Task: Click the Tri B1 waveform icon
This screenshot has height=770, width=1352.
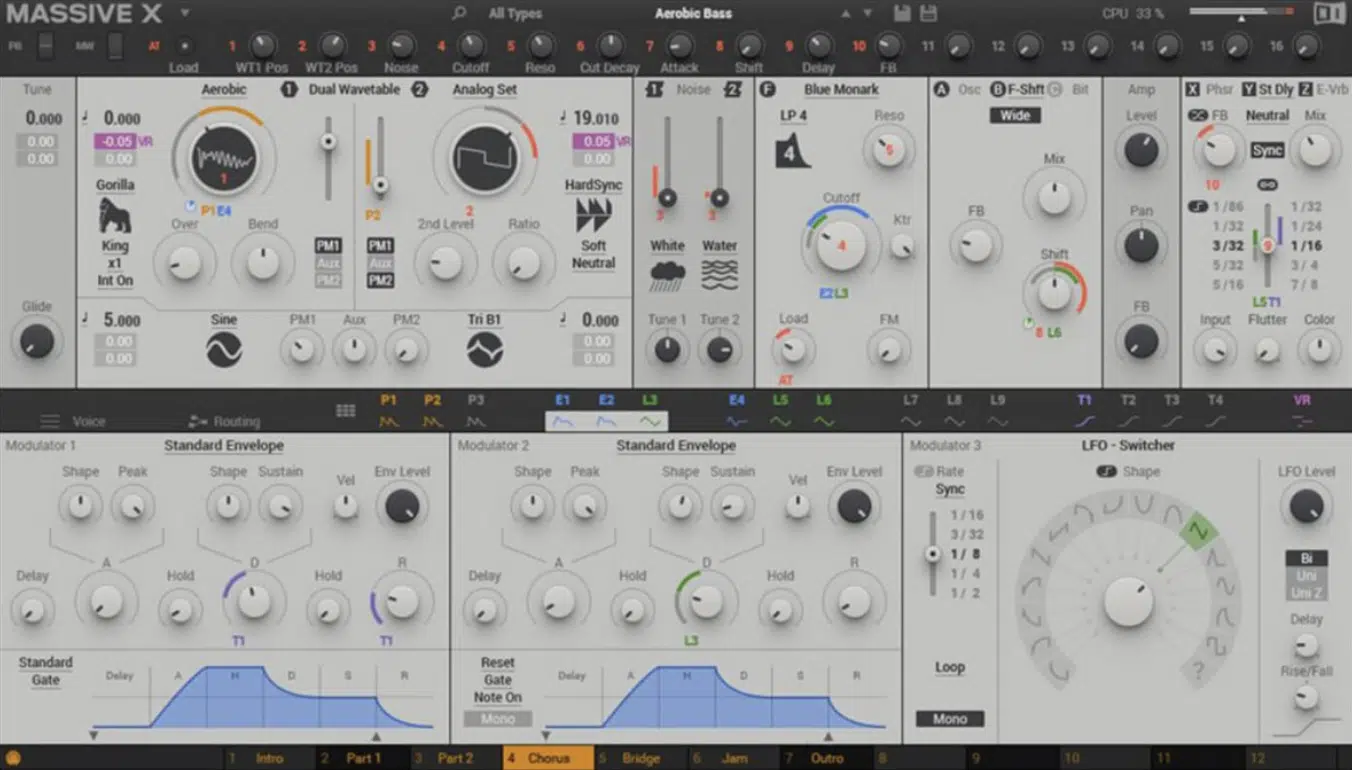Action: tap(484, 349)
